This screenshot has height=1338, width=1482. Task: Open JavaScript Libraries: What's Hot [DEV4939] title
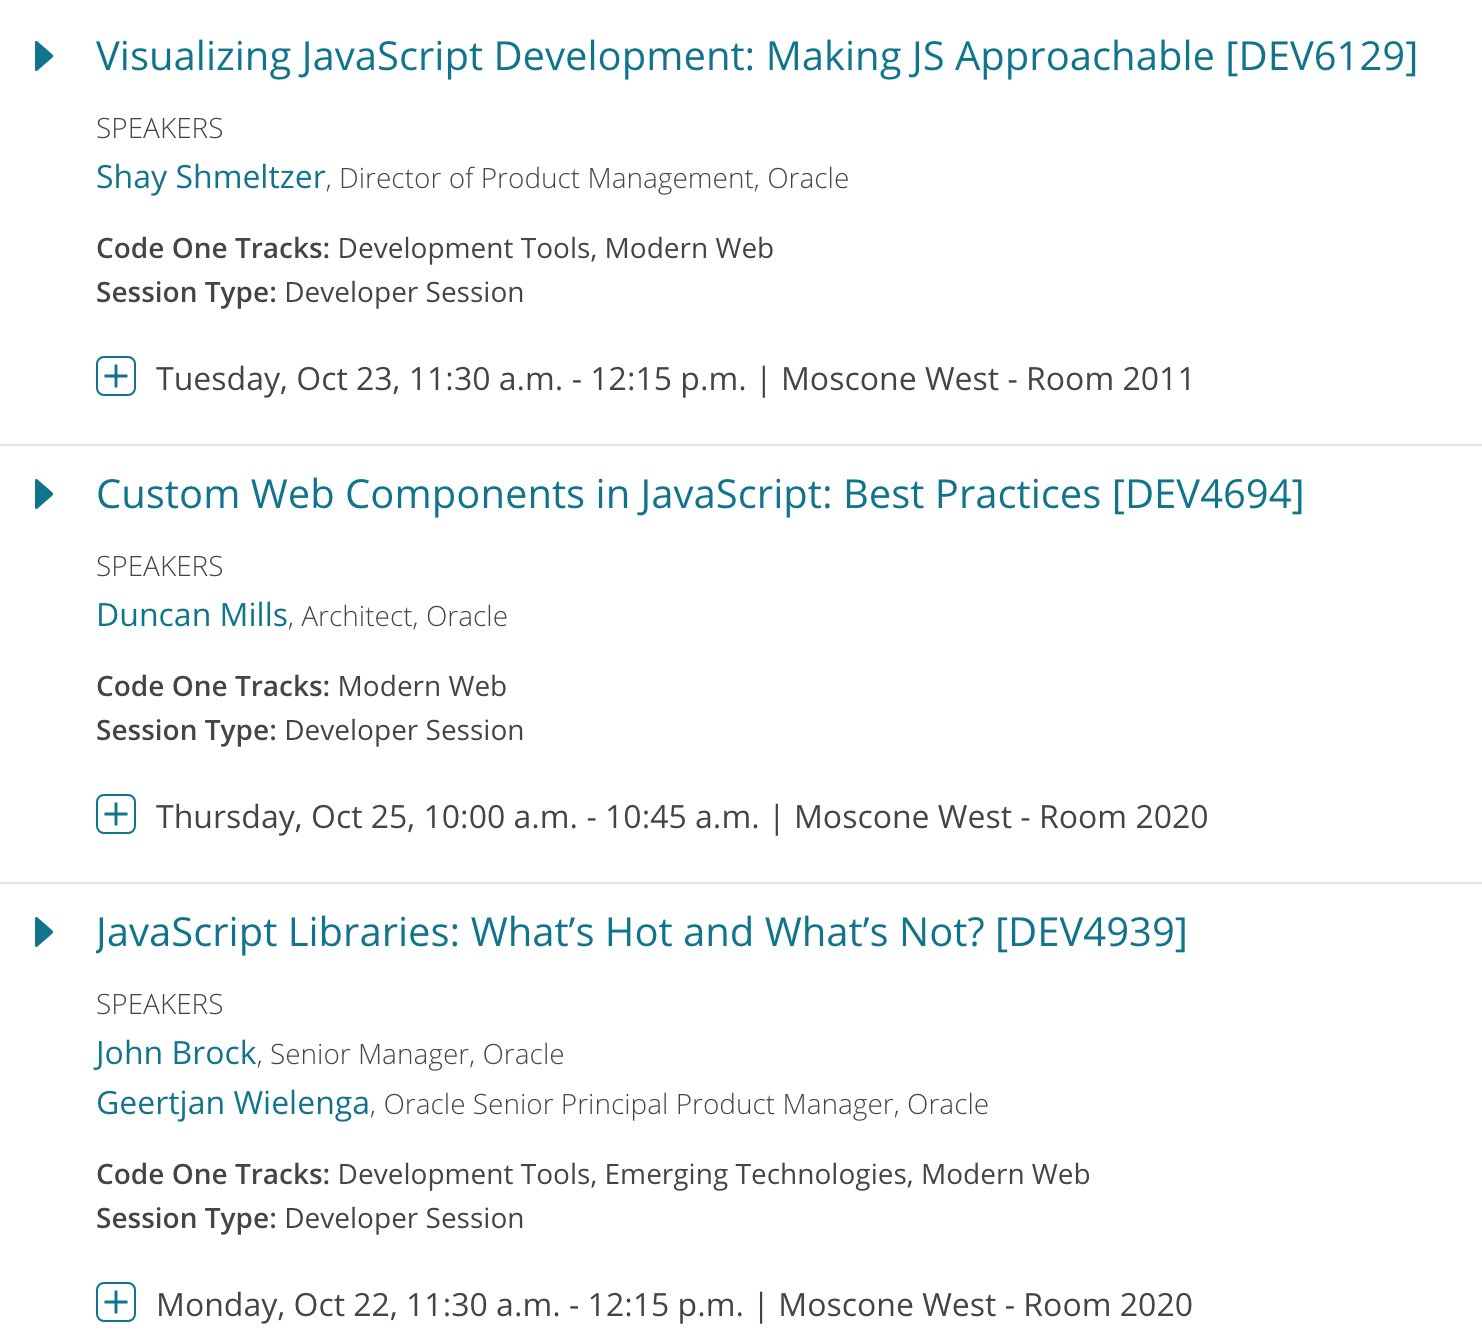641,933
